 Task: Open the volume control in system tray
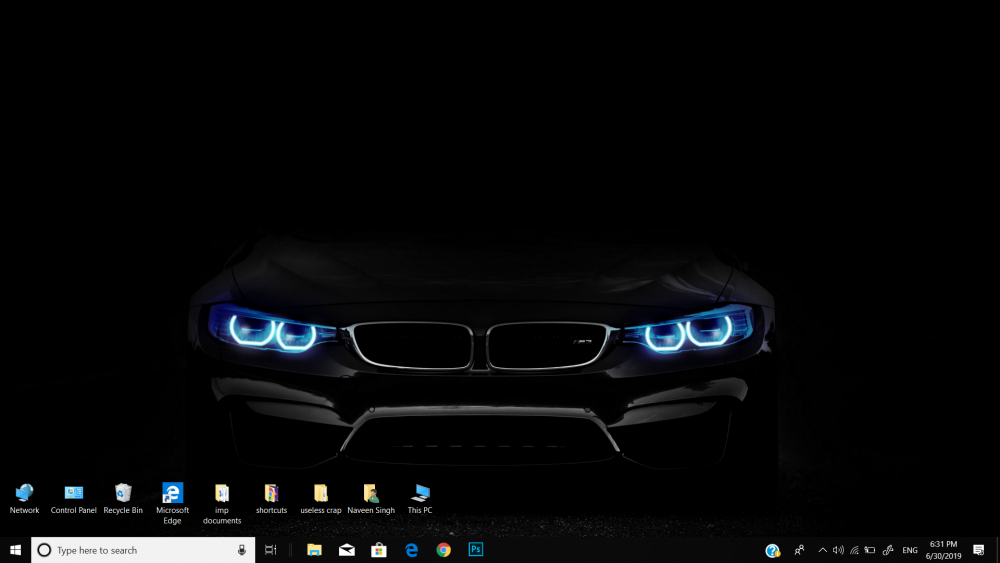(838, 550)
